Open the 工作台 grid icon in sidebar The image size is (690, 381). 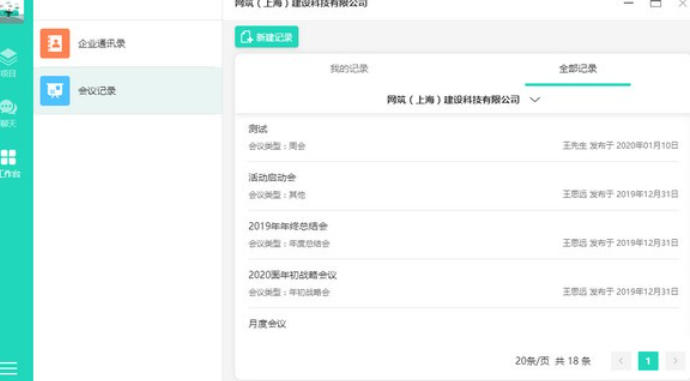click(9, 163)
